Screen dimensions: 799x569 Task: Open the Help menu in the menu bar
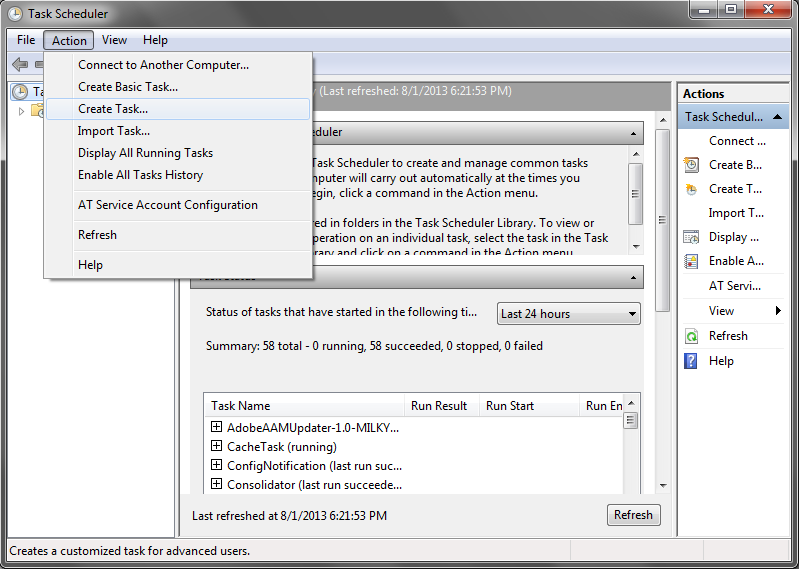[155, 40]
